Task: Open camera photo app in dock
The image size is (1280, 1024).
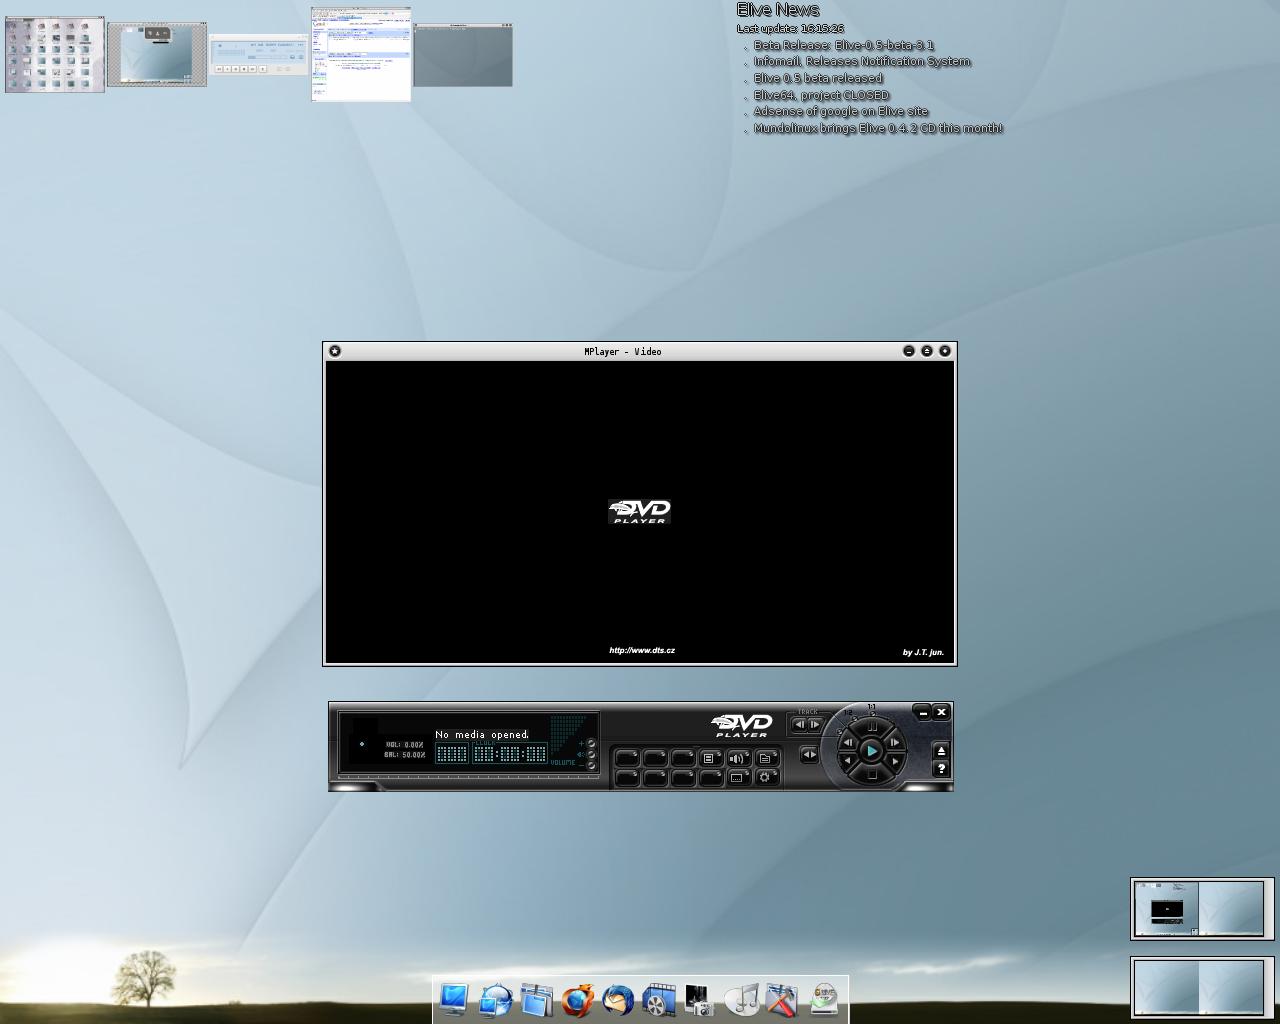Action: coord(700,999)
